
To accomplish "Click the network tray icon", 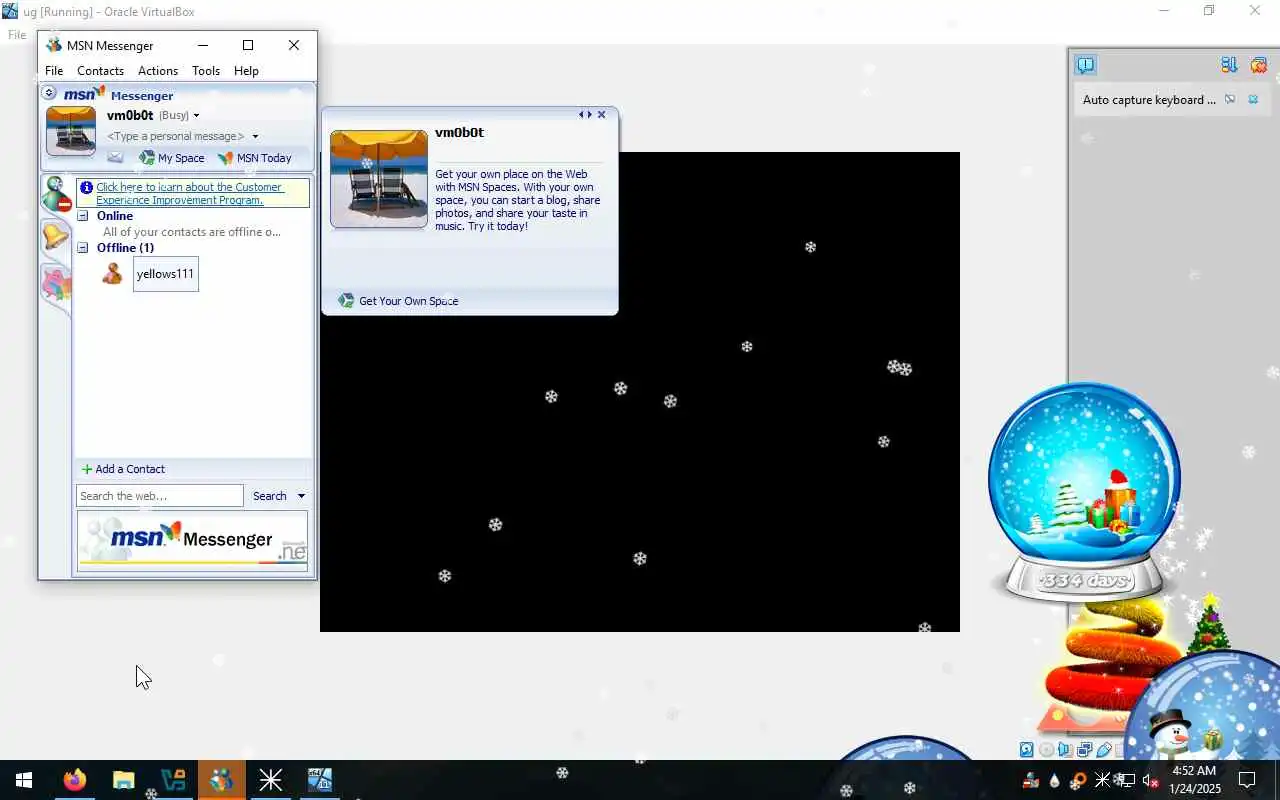I will [x=1126, y=780].
